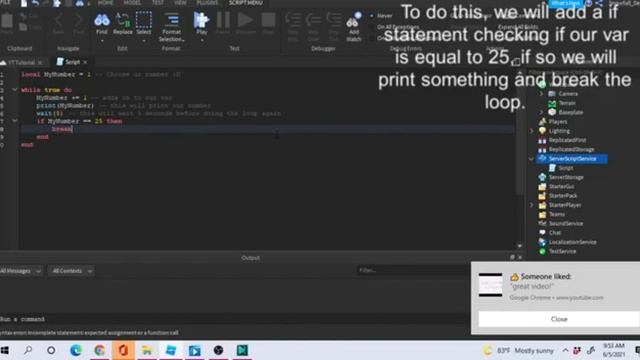Expand the StarterPlayer node in Explorer
The image size is (640, 360).
pos(531,205)
